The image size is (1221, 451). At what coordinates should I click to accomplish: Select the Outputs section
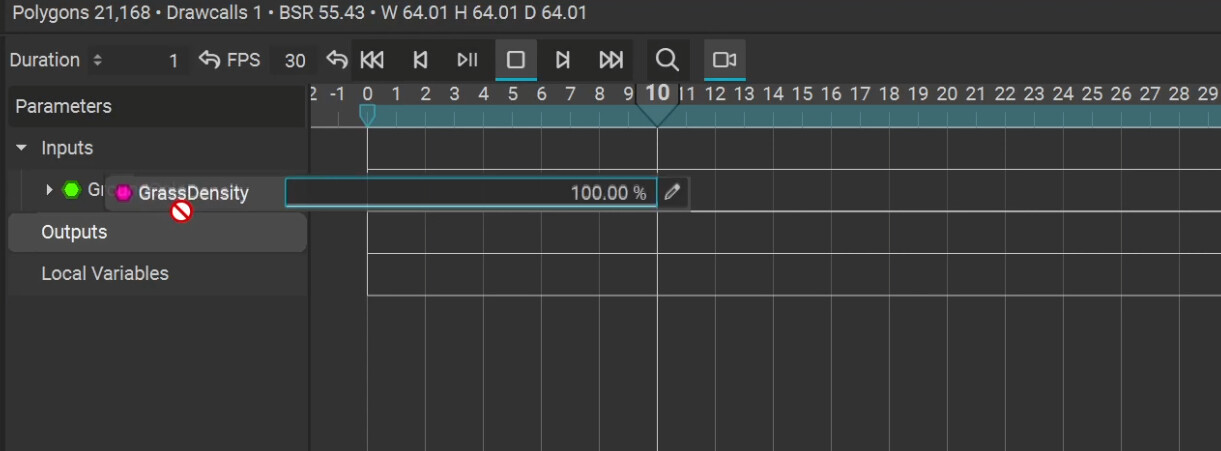tap(74, 232)
